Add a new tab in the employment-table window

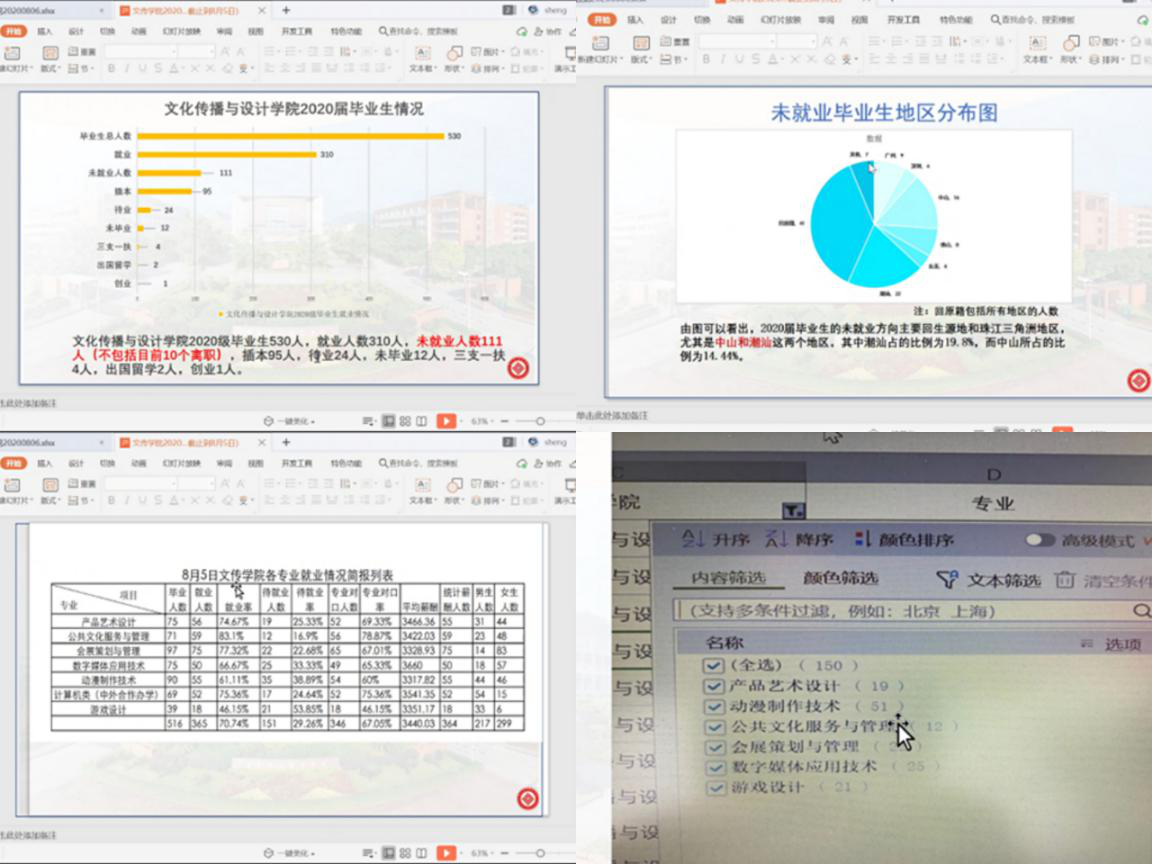287,442
